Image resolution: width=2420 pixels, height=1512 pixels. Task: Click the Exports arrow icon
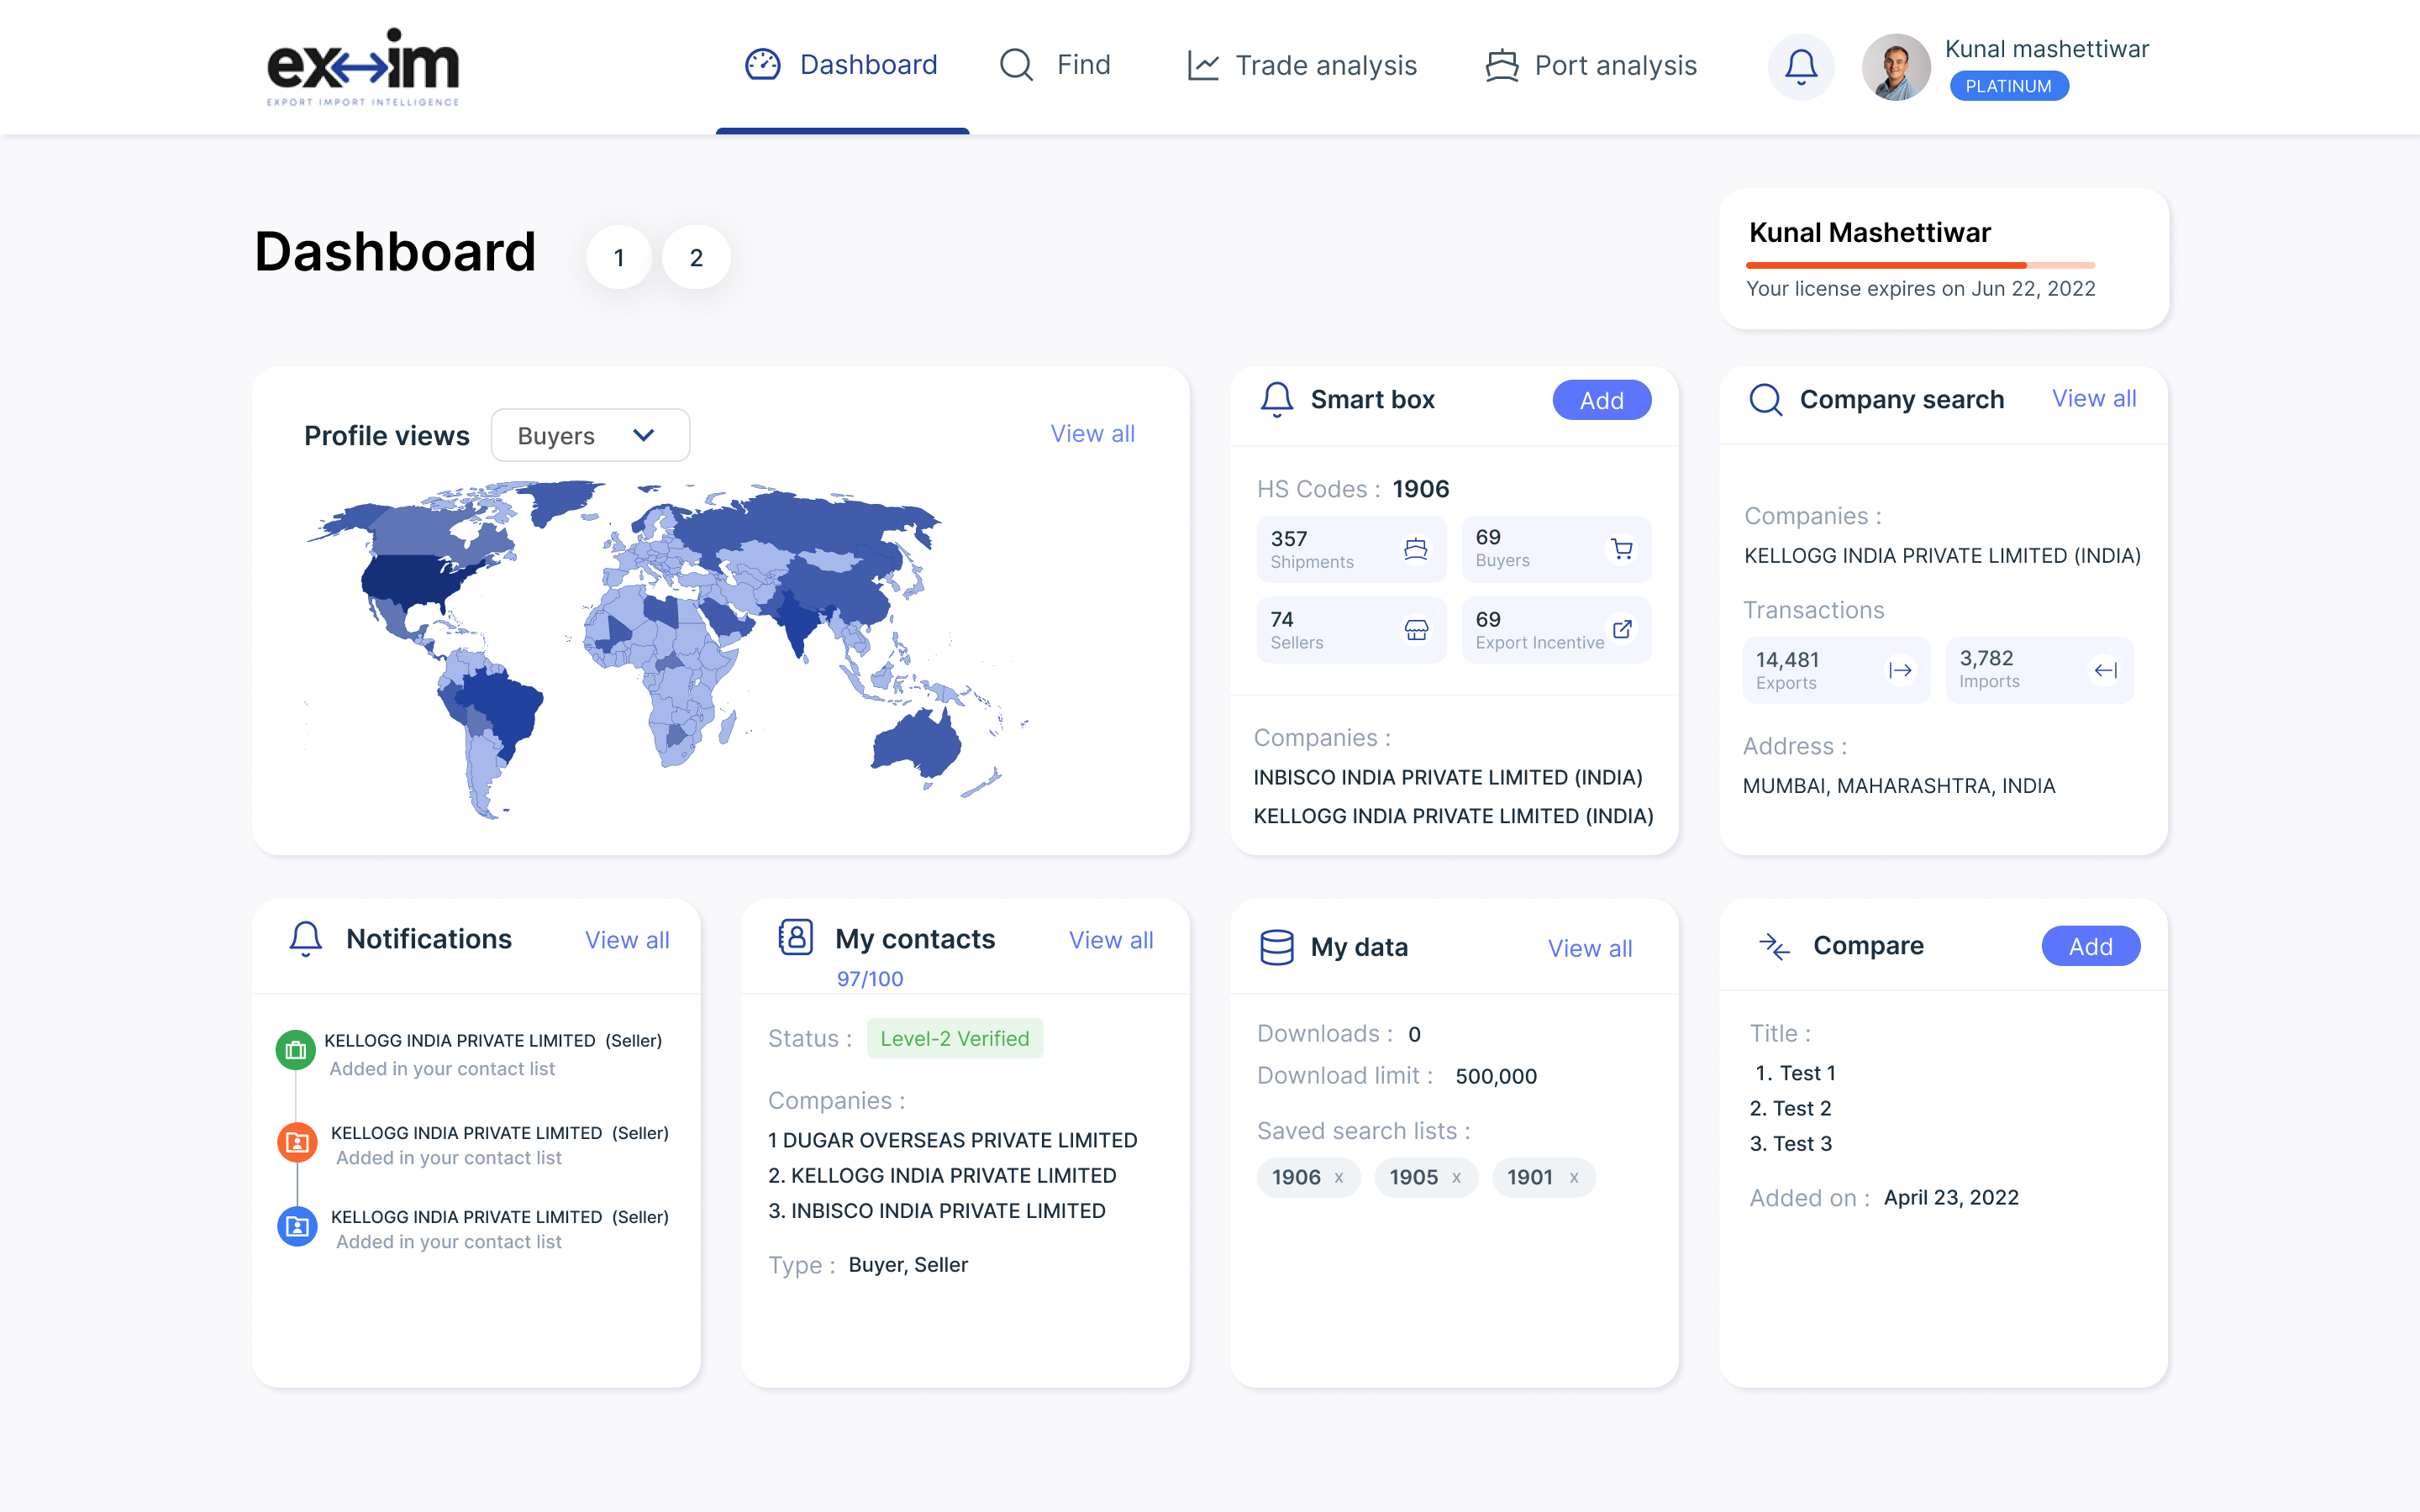1900,670
